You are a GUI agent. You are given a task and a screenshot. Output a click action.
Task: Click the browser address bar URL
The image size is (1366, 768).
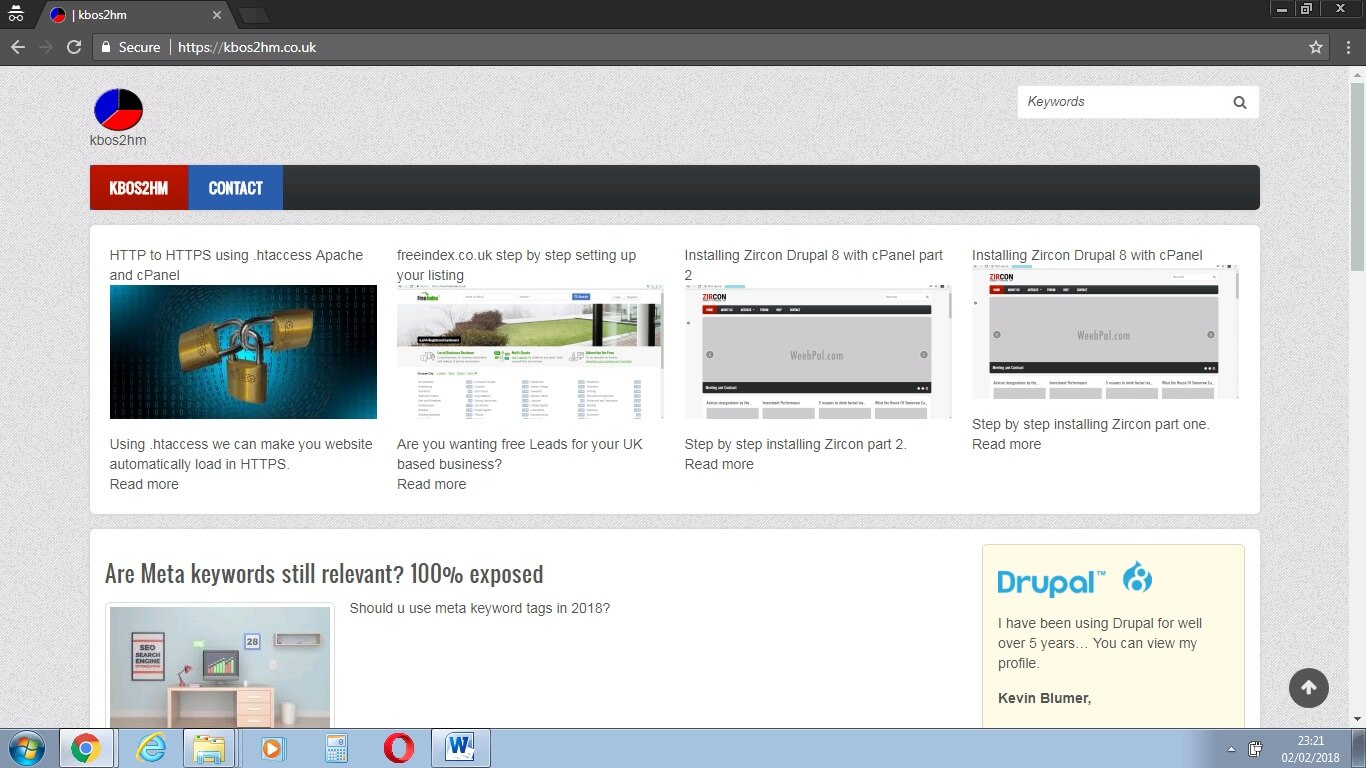[247, 47]
